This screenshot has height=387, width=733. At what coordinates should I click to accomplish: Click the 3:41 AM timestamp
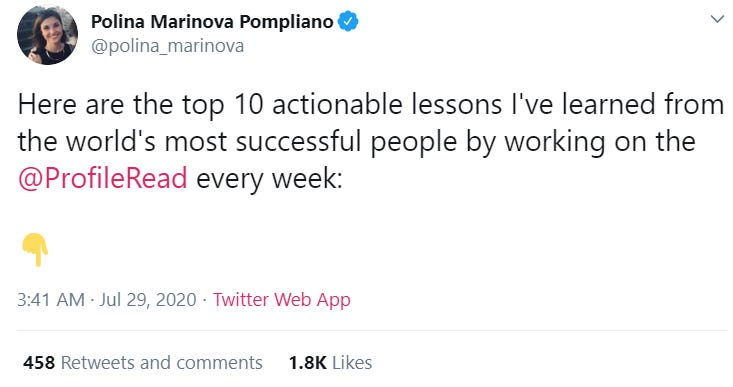tap(51, 300)
